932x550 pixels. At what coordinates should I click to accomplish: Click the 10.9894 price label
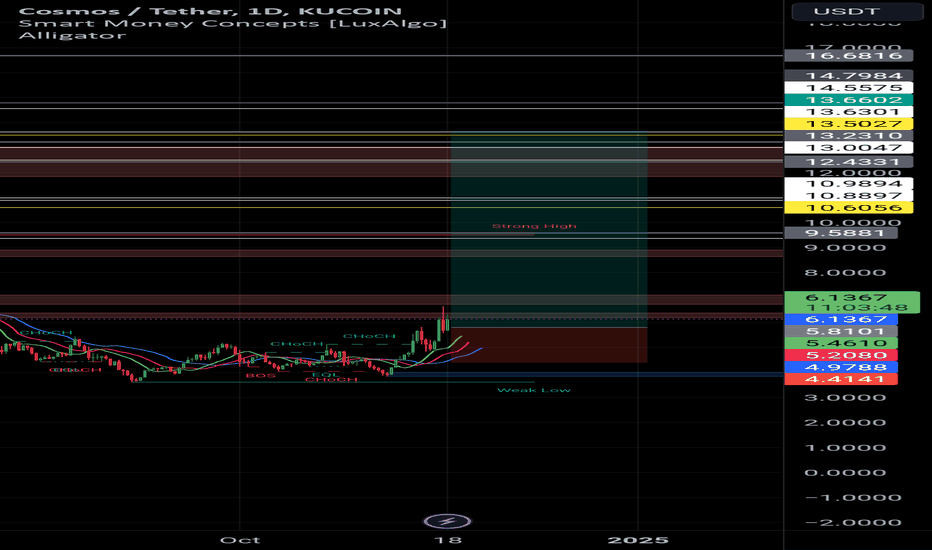pos(849,184)
